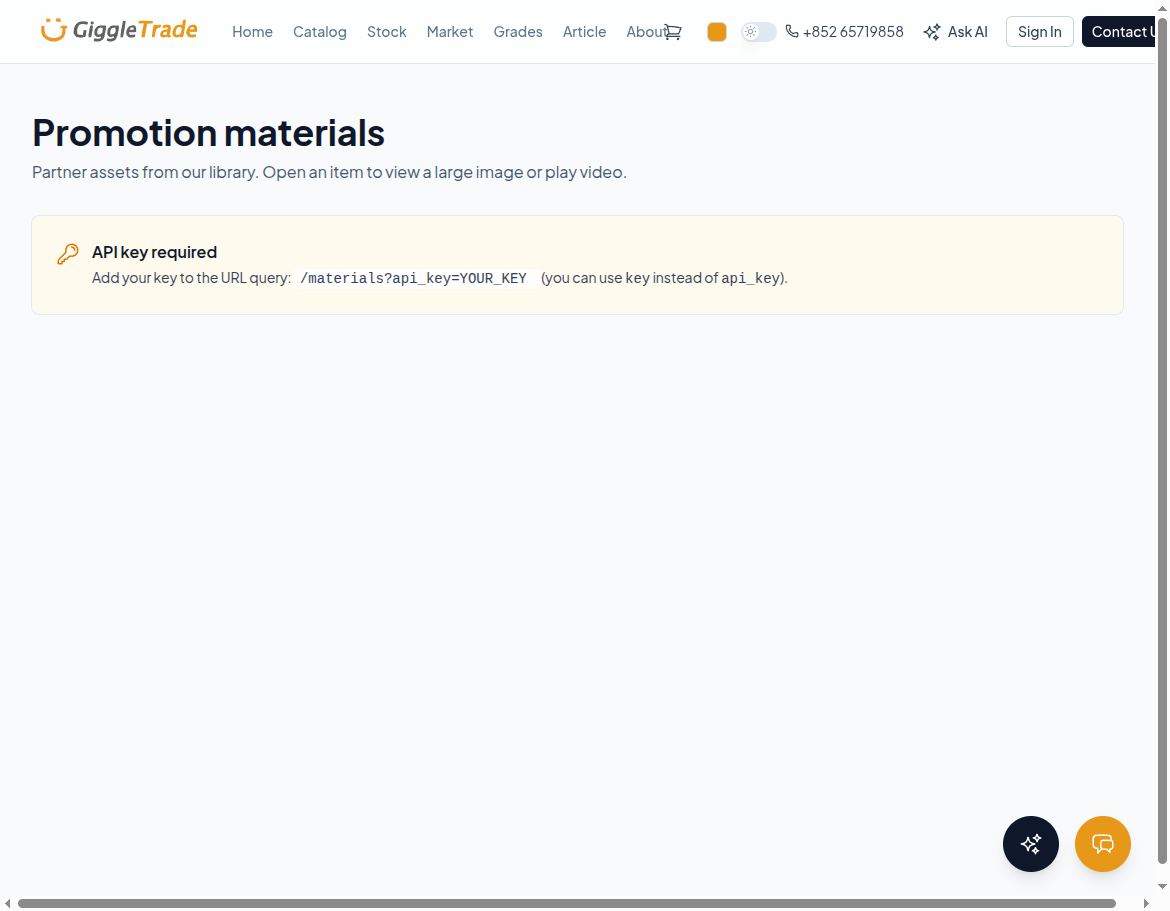Open the AI assistant floating button

pyautogui.click(x=1030, y=843)
